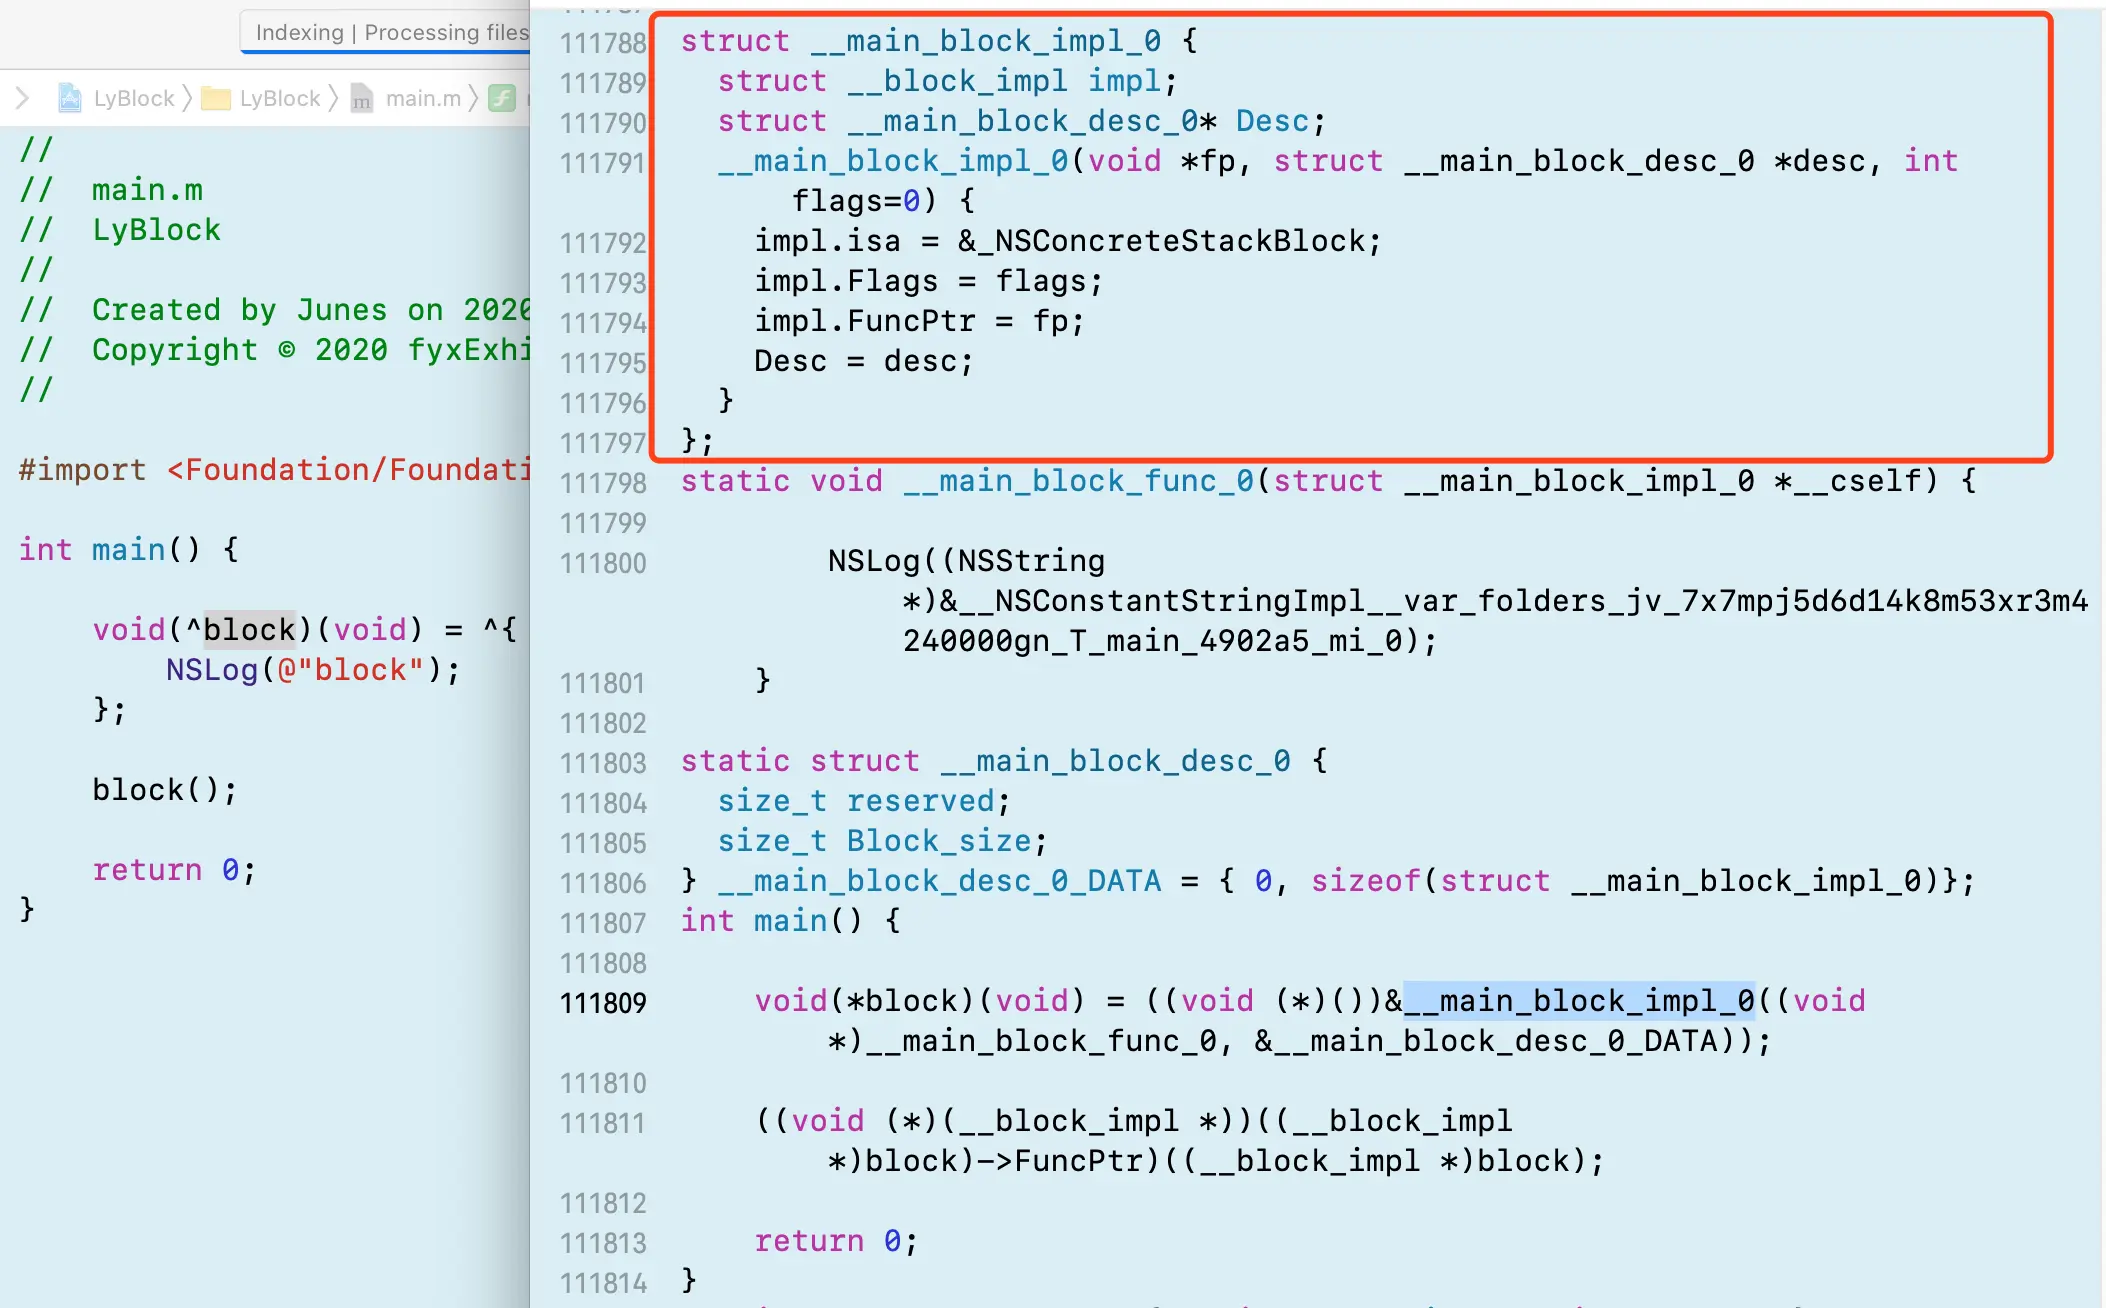Click the block(); call in main.m
2106x1308 pixels.
point(165,790)
